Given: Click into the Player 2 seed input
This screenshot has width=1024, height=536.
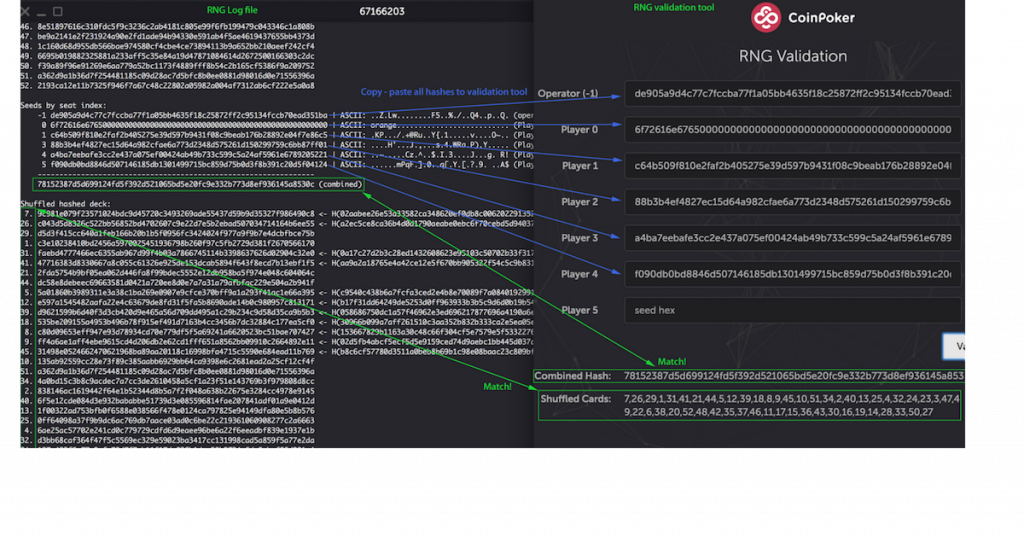Looking at the screenshot, I should coord(793,202).
